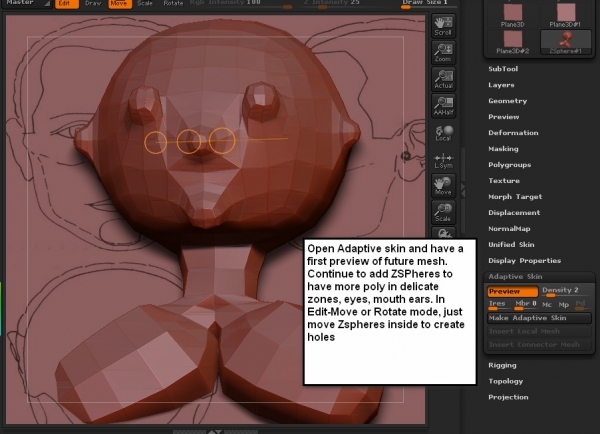Expand the Layers palette section
The height and width of the screenshot is (434, 600).
coord(501,85)
